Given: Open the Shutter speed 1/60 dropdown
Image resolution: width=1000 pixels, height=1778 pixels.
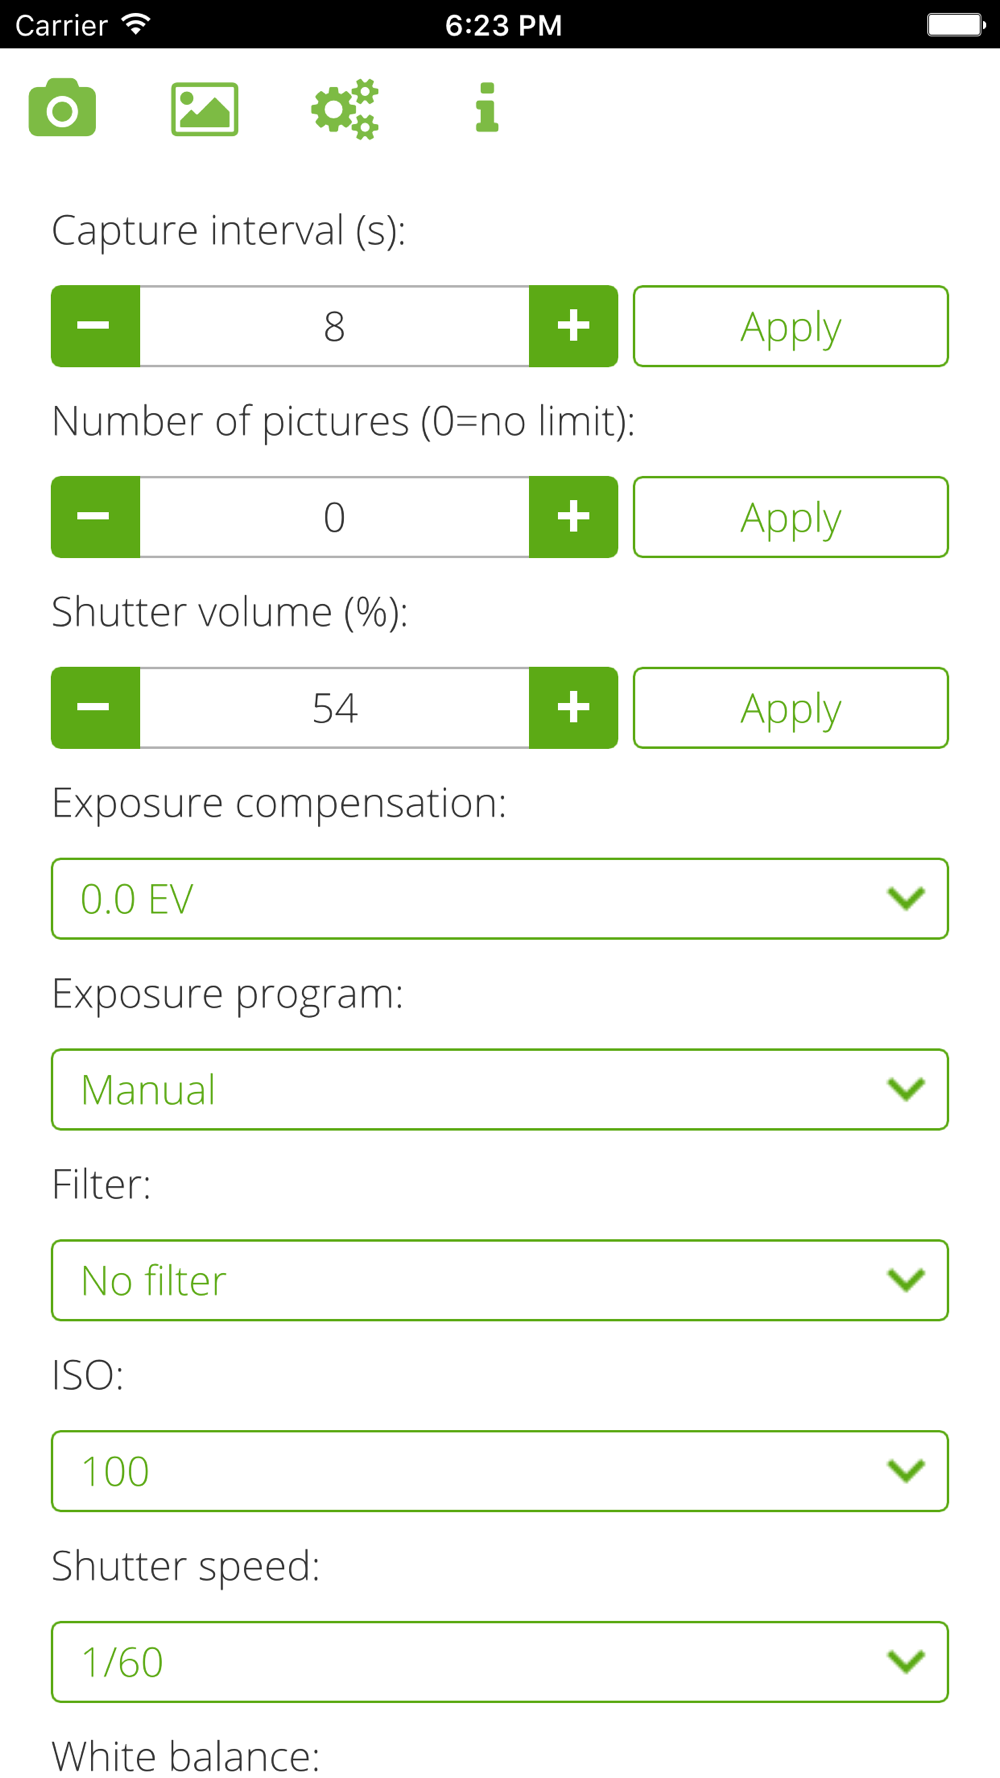Looking at the screenshot, I should (x=500, y=1662).
